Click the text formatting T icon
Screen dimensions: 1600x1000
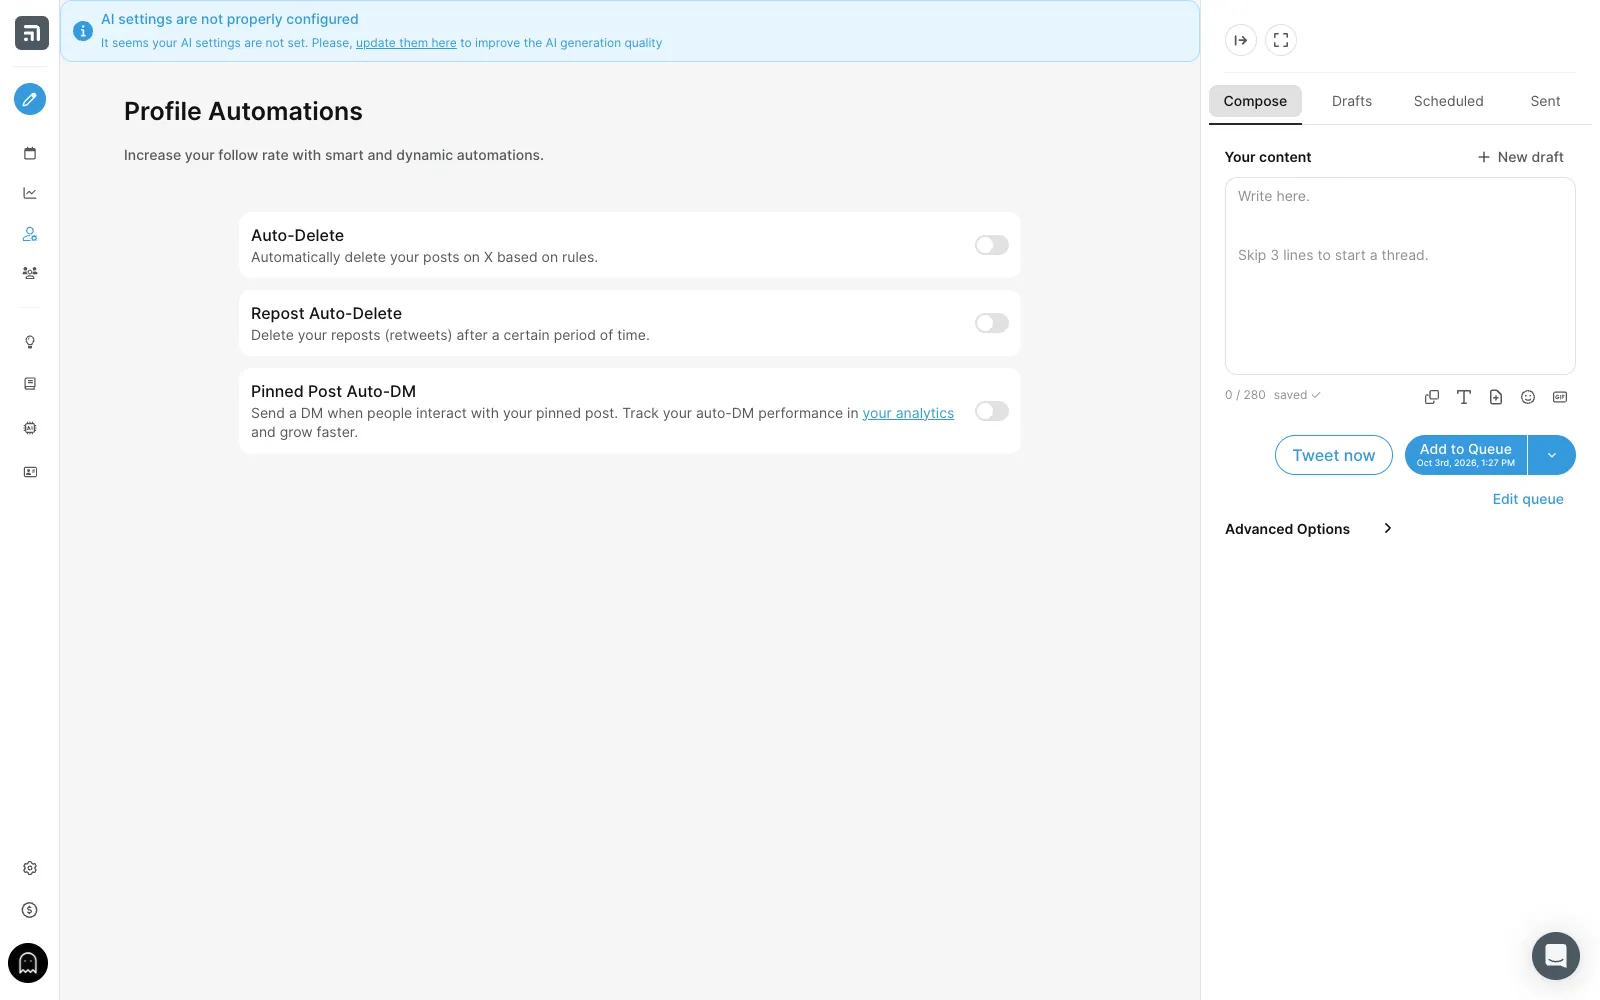point(1464,397)
